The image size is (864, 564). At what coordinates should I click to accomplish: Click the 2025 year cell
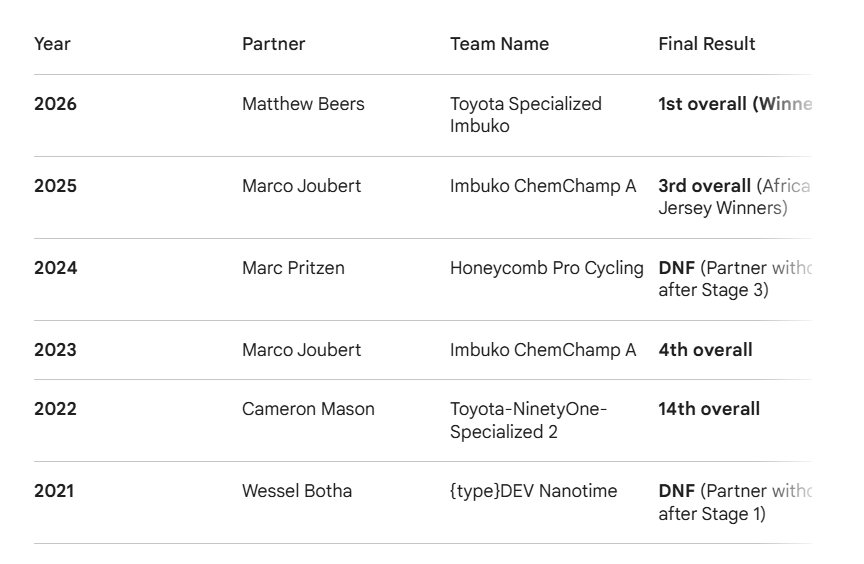click(55, 186)
